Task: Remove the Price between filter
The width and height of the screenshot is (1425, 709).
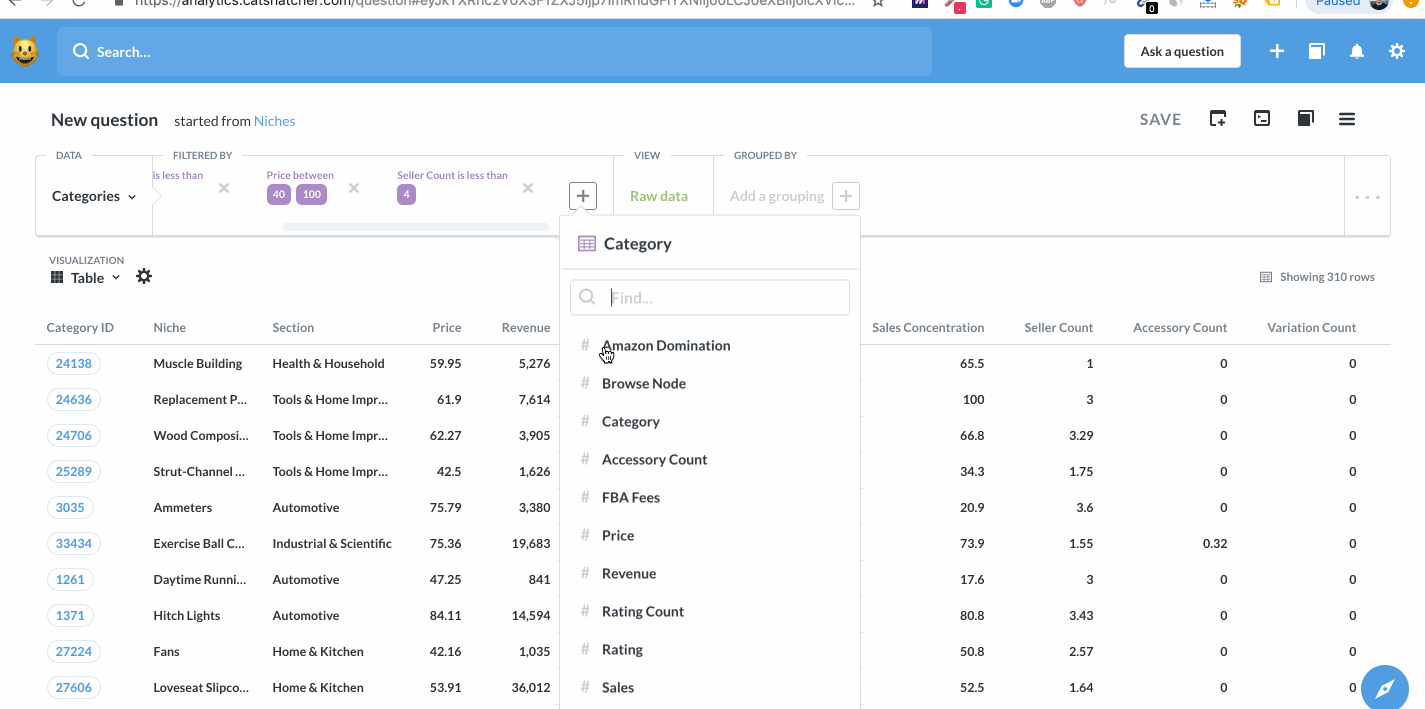Action: point(353,188)
